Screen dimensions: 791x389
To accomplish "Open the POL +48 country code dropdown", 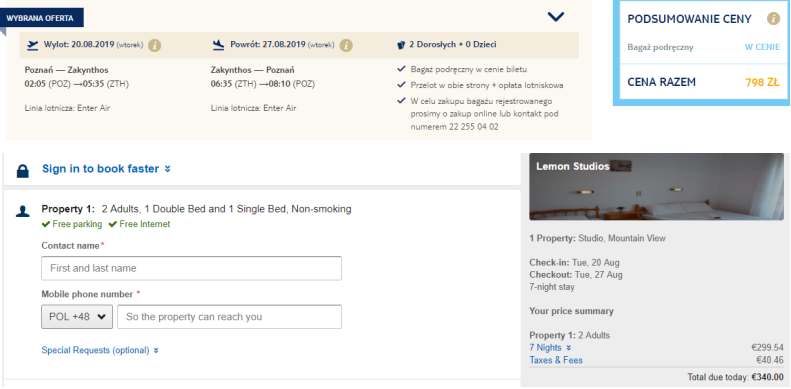I will tap(77, 317).
